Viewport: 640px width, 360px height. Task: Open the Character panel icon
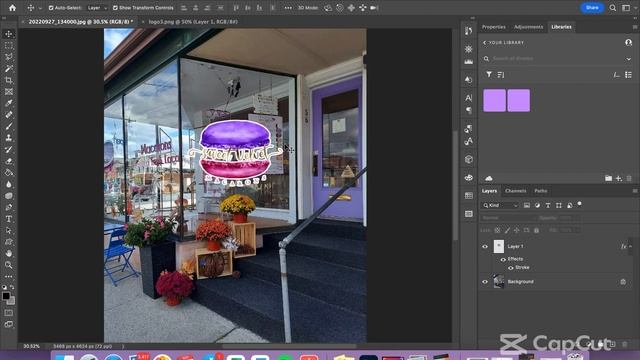click(x=469, y=98)
